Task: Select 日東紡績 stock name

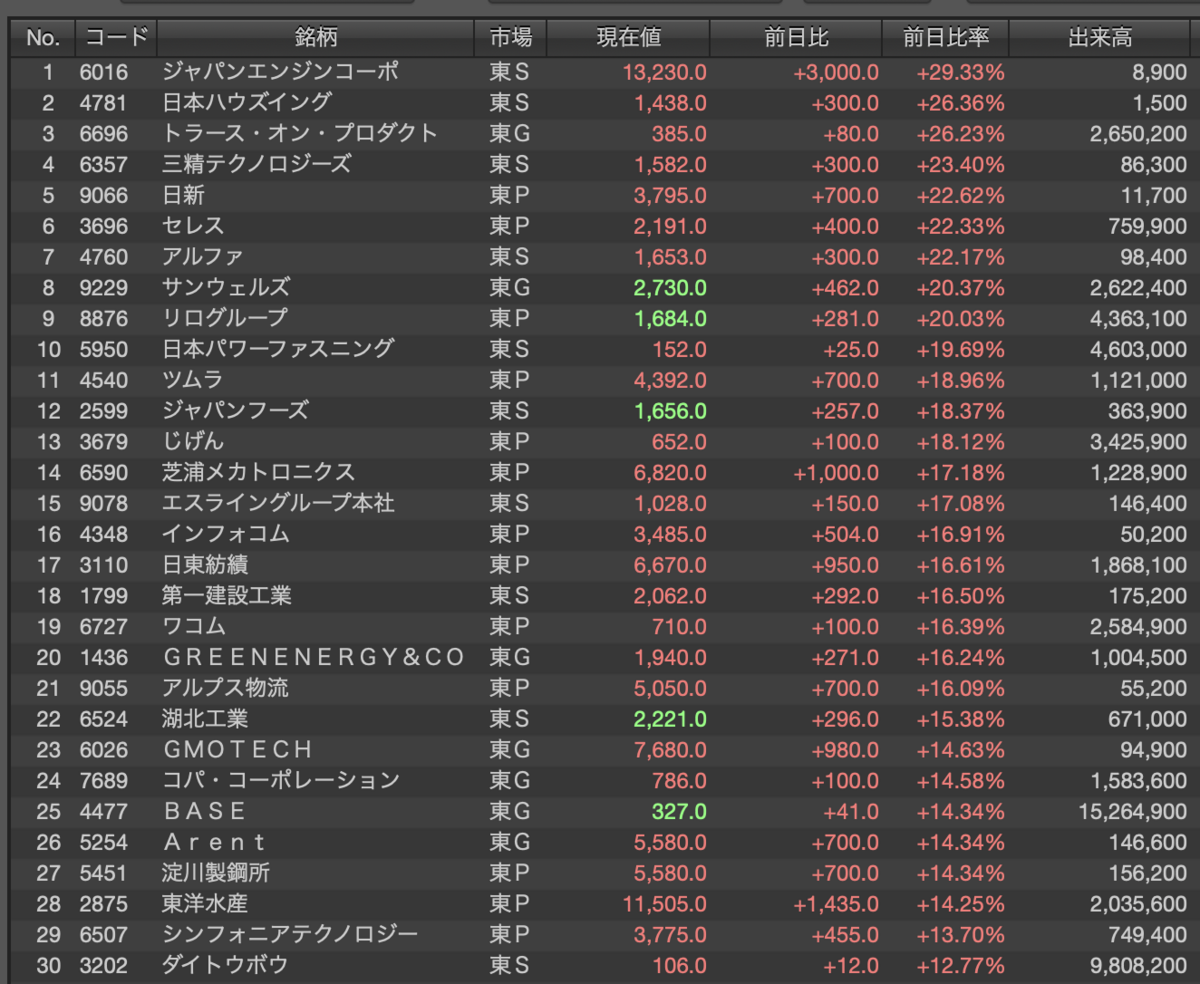Action: 204,565
